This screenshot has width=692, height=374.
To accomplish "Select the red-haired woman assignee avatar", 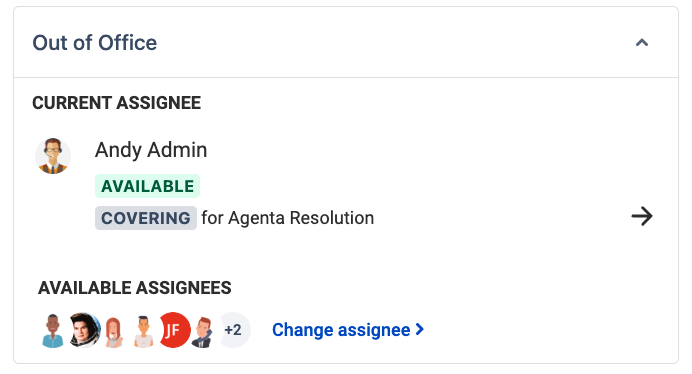I will point(114,332).
